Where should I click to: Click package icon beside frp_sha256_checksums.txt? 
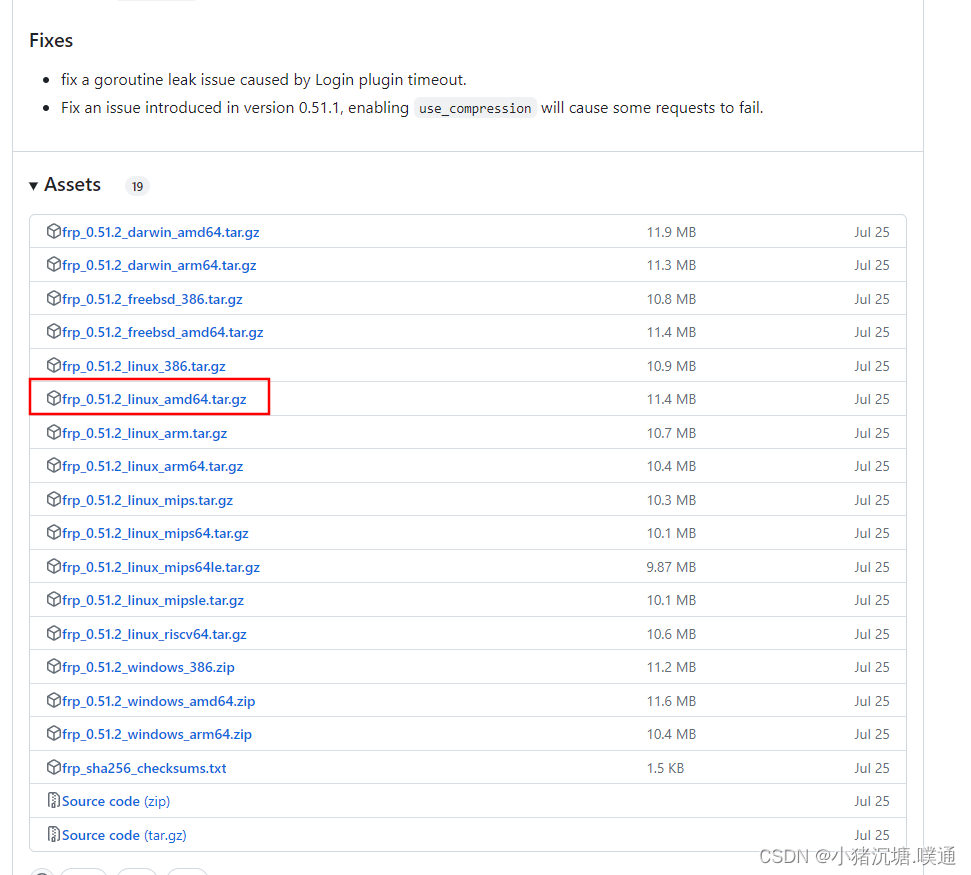point(54,768)
